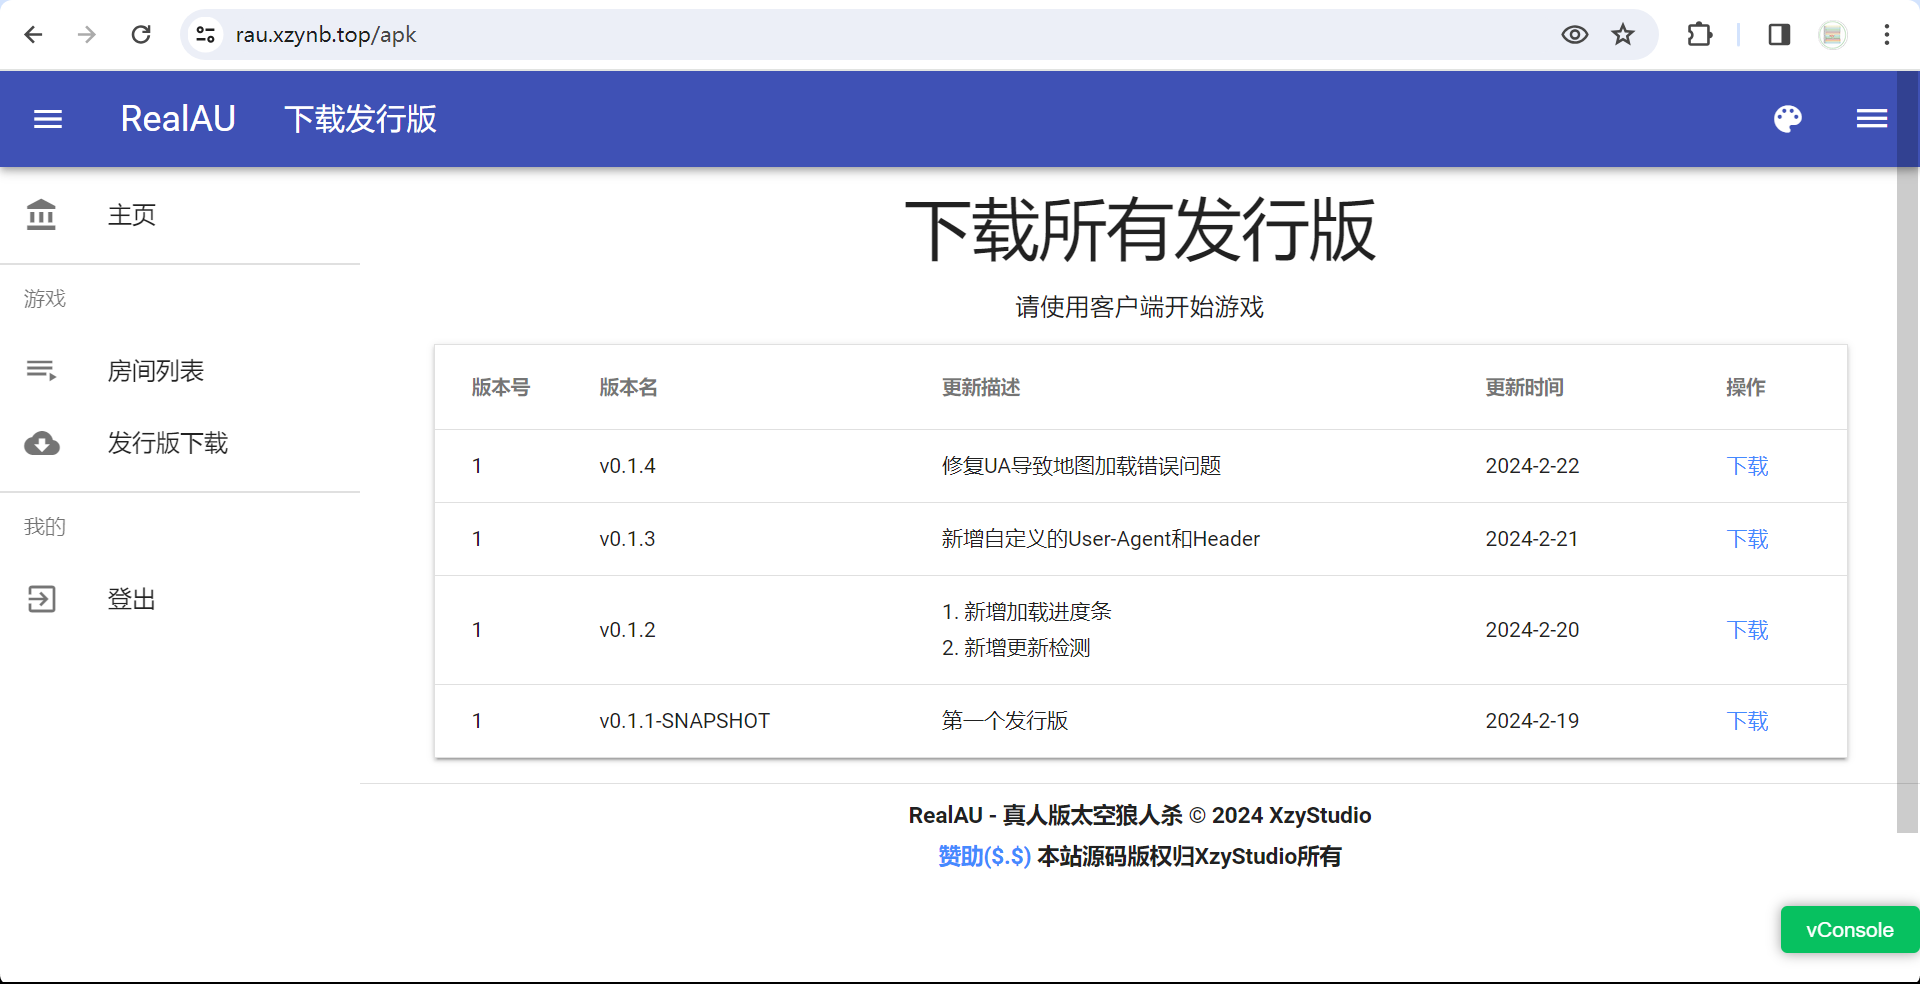Click the 下载所有发行版 page heading
Image resolution: width=1920 pixels, height=984 pixels.
(x=1140, y=230)
